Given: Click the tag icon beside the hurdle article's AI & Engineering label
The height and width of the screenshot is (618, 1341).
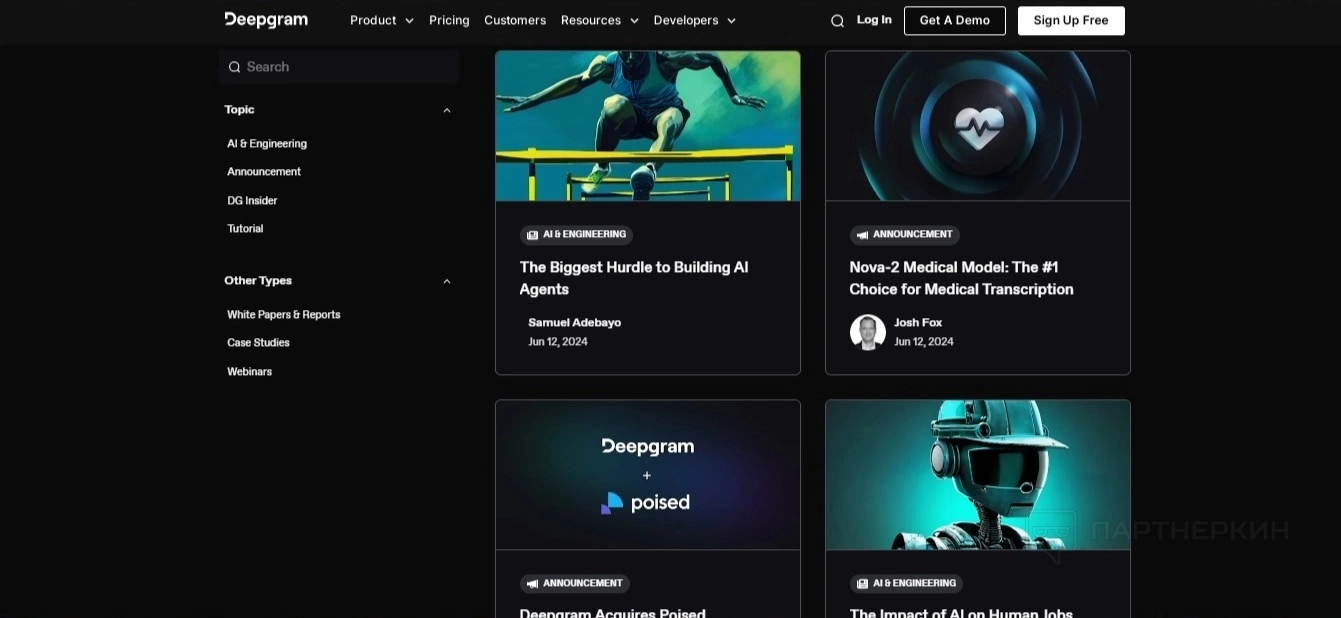Looking at the screenshot, I should pos(532,235).
